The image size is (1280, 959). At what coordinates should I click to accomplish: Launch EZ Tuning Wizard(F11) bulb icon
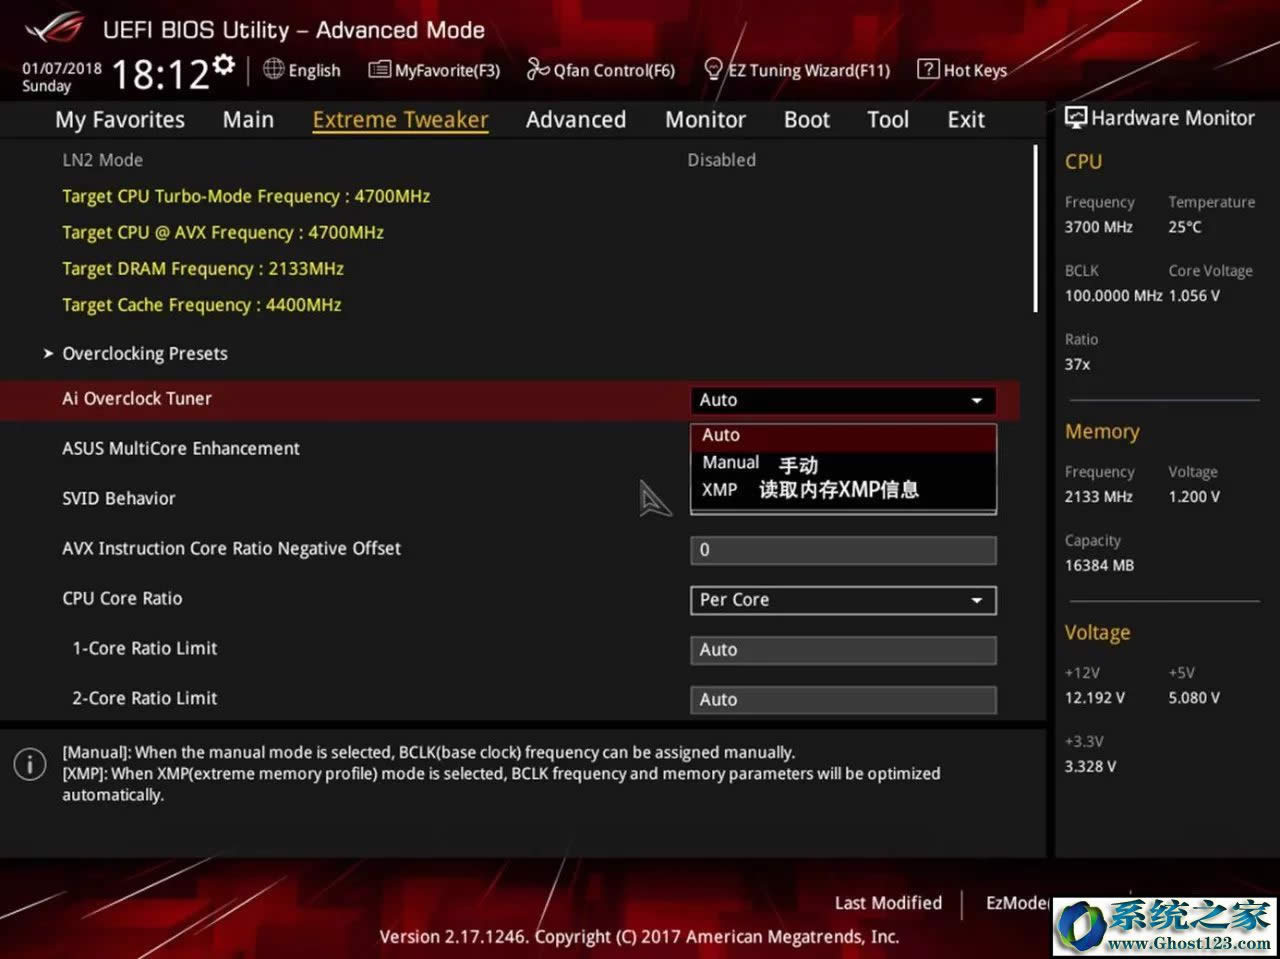click(713, 69)
